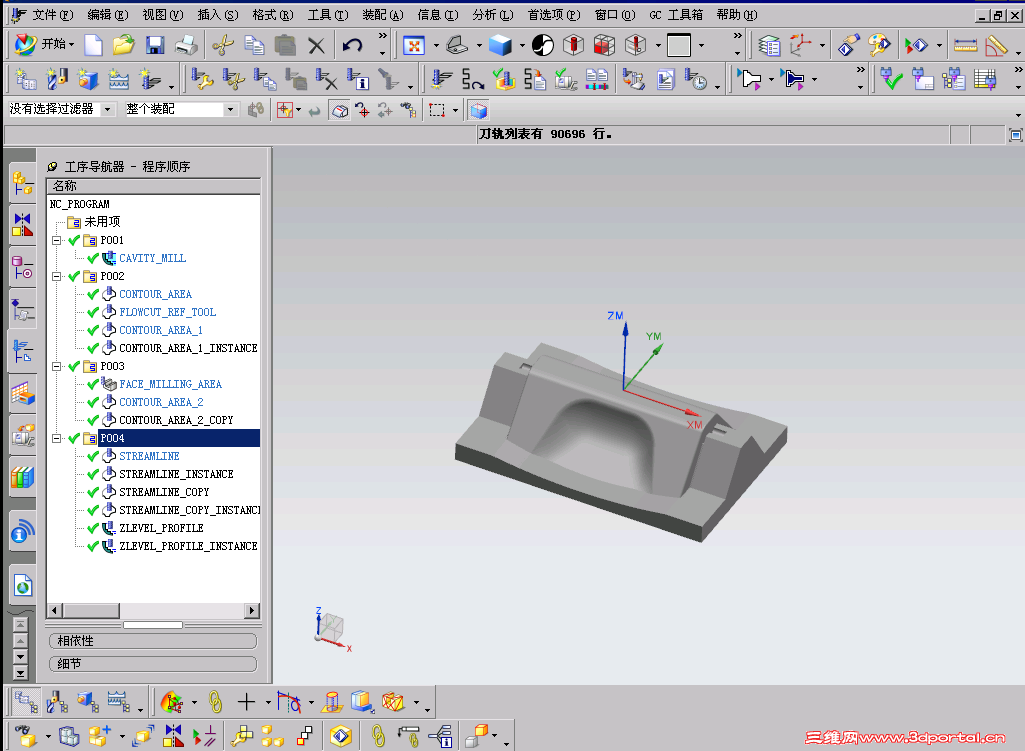Select the CAVITY_MILL operation

pyautogui.click(x=152, y=259)
